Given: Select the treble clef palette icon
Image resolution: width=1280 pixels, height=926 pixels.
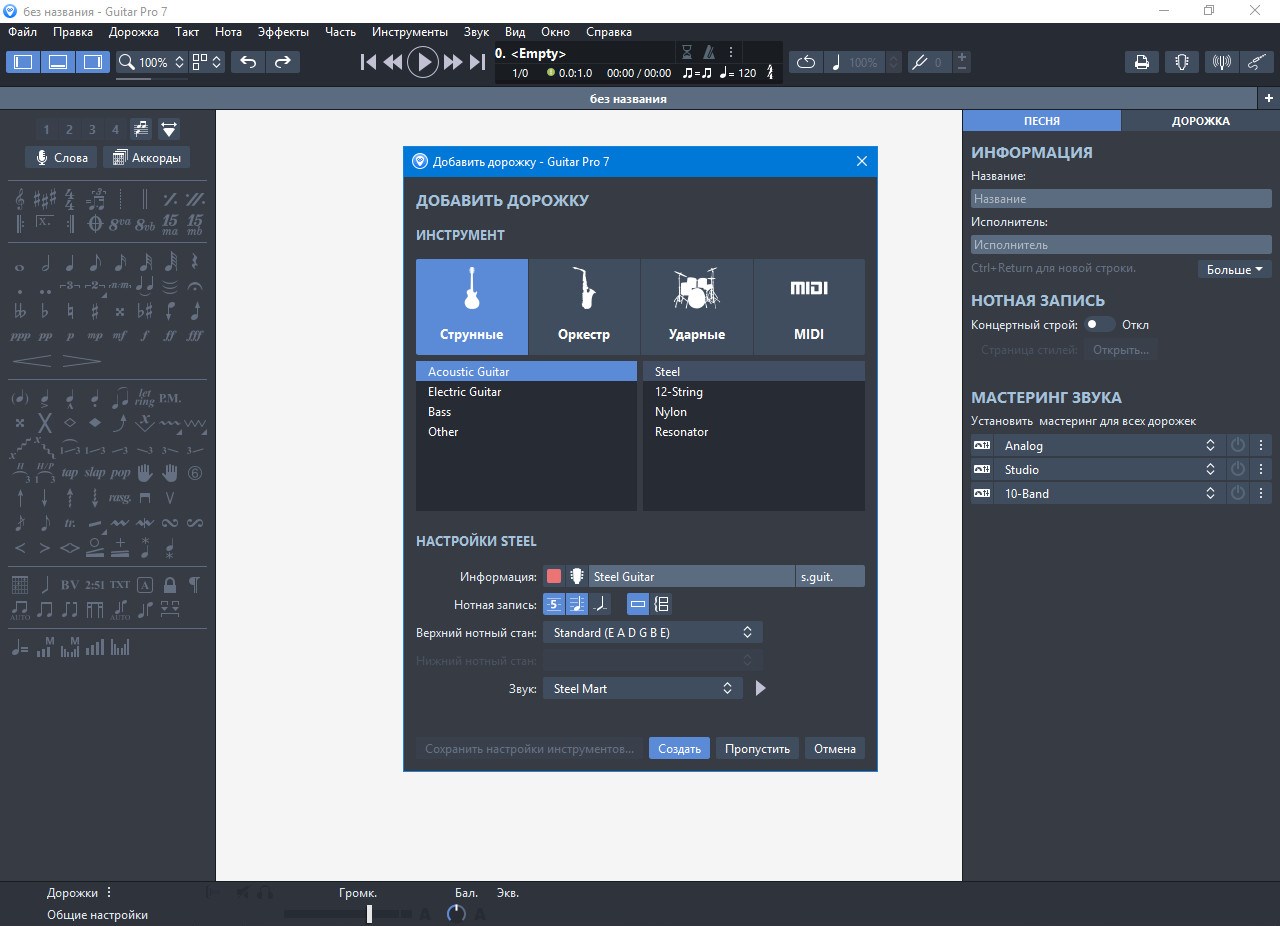Looking at the screenshot, I should 20,199.
